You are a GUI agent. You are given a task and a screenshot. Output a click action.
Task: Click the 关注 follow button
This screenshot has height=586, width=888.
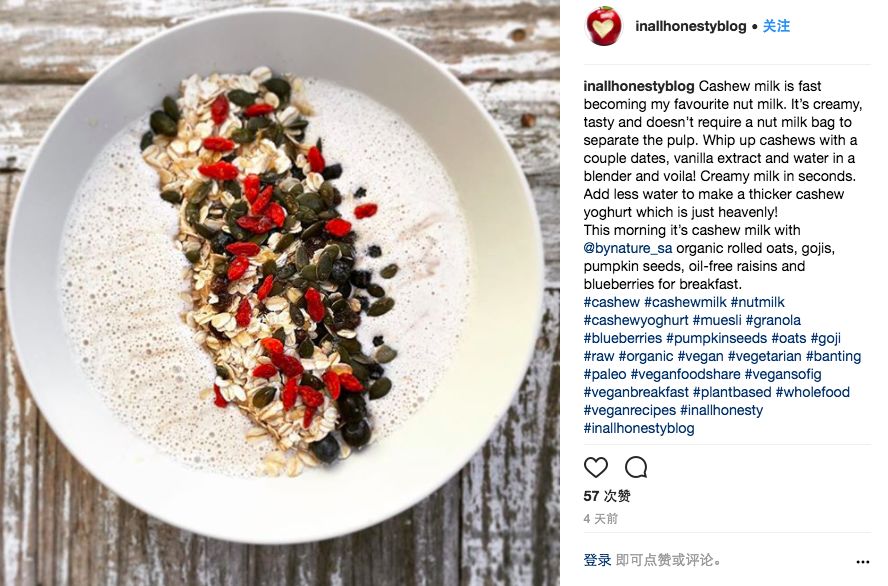coord(776,26)
